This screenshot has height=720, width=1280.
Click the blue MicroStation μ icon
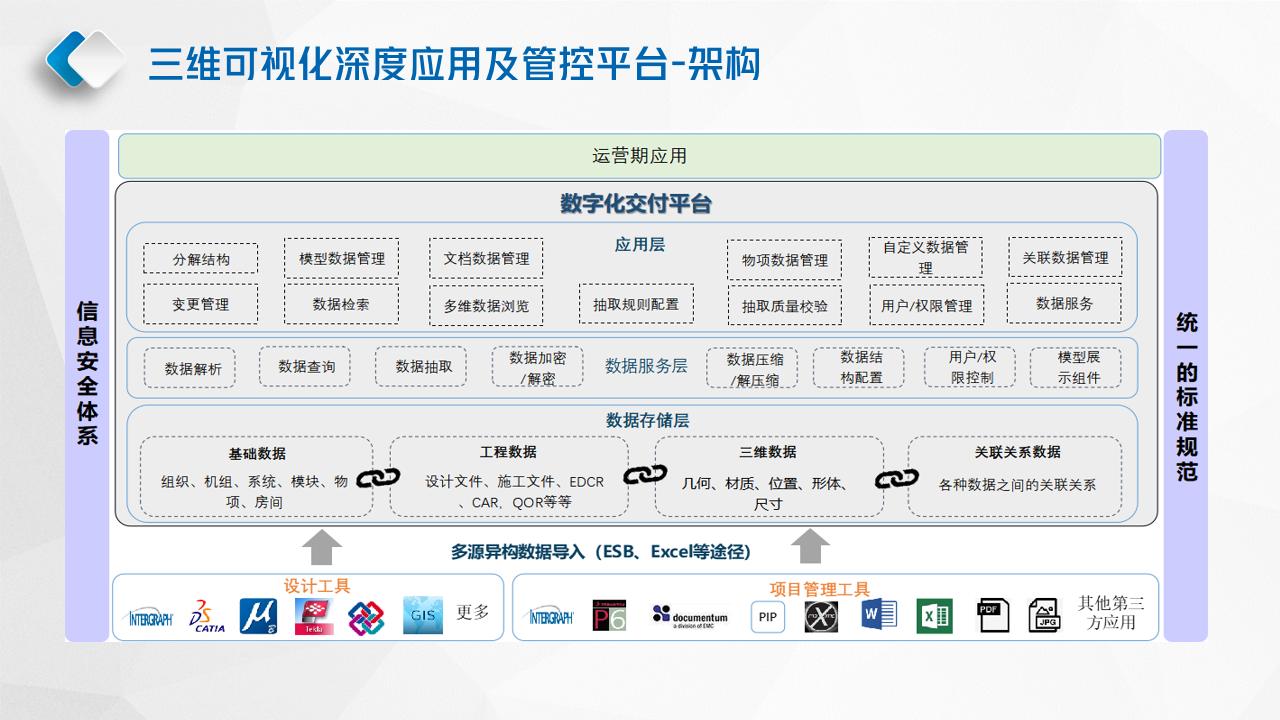[258, 616]
